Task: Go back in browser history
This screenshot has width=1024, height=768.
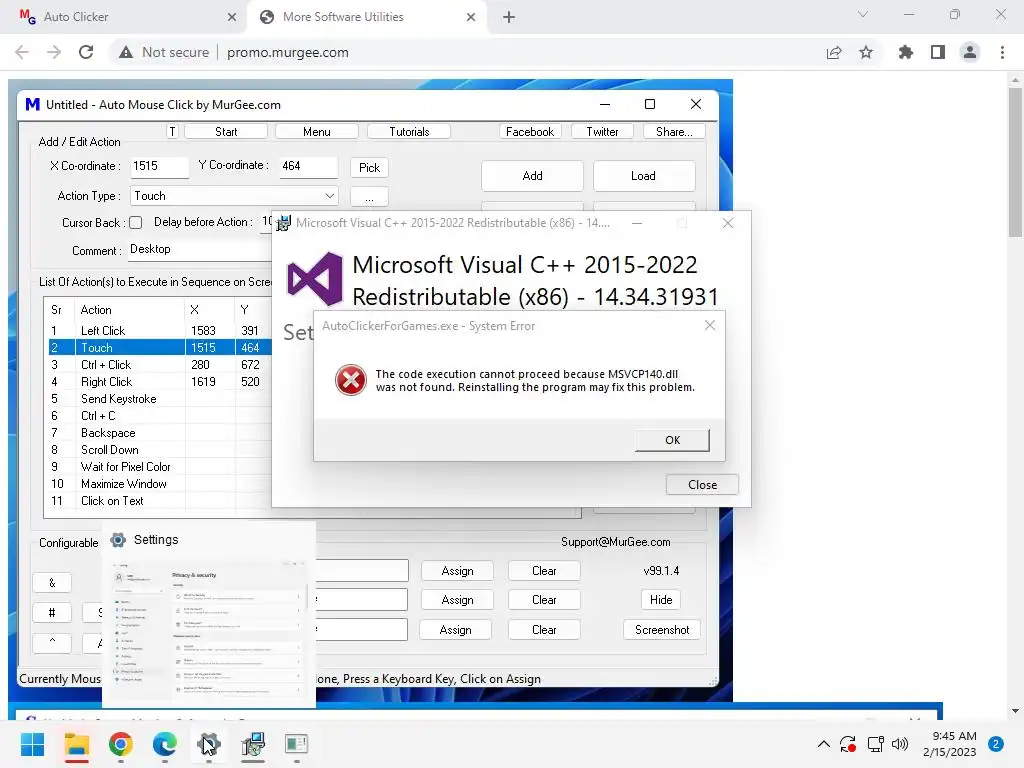Action: (22, 52)
